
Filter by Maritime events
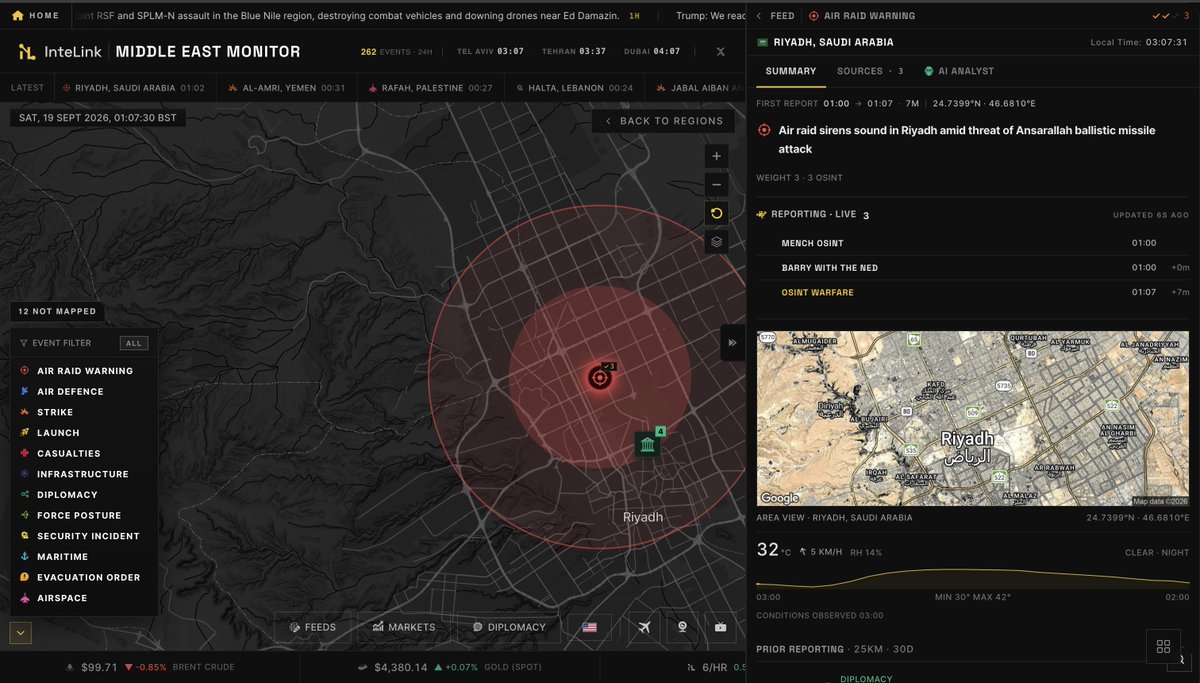pyautogui.click(x=53, y=557)
